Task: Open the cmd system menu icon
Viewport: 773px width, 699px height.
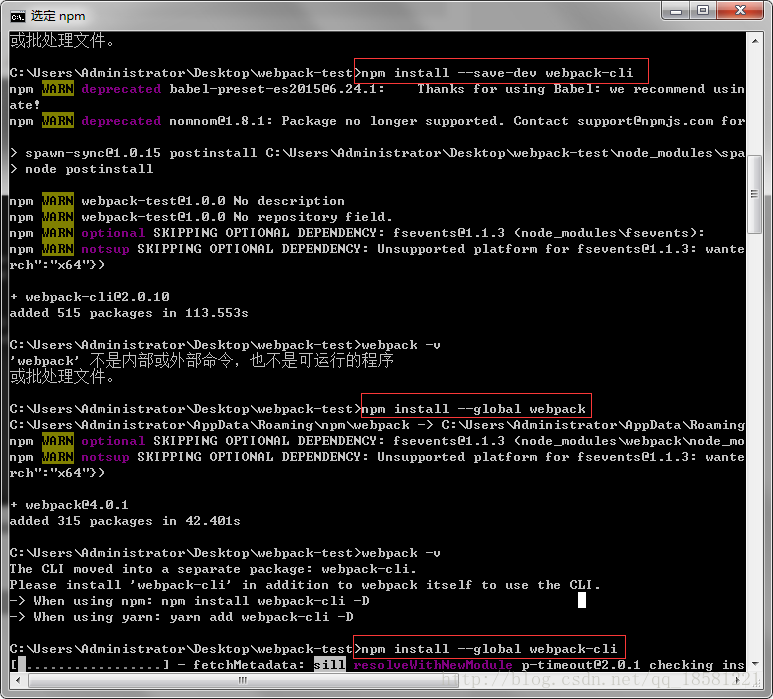Action: [17, 17]
